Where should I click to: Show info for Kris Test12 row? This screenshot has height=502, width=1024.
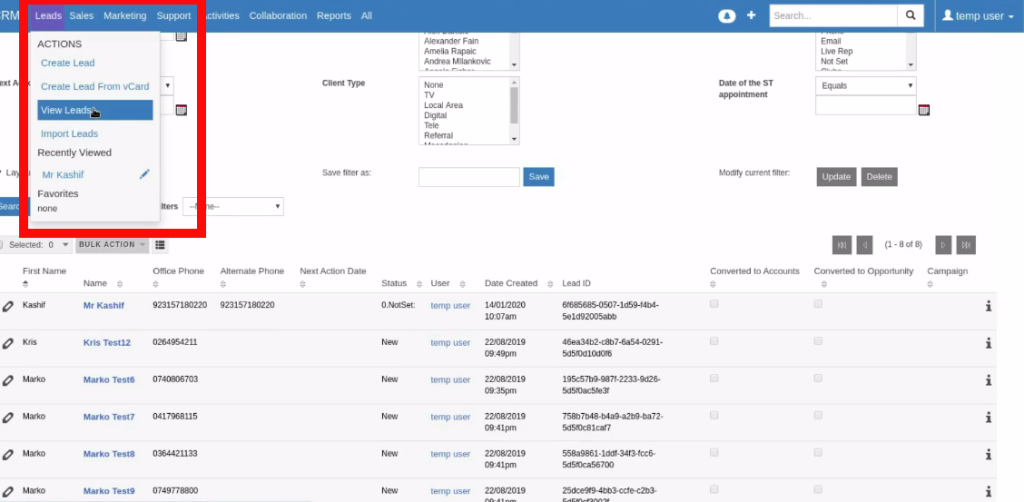coord(989,343)
